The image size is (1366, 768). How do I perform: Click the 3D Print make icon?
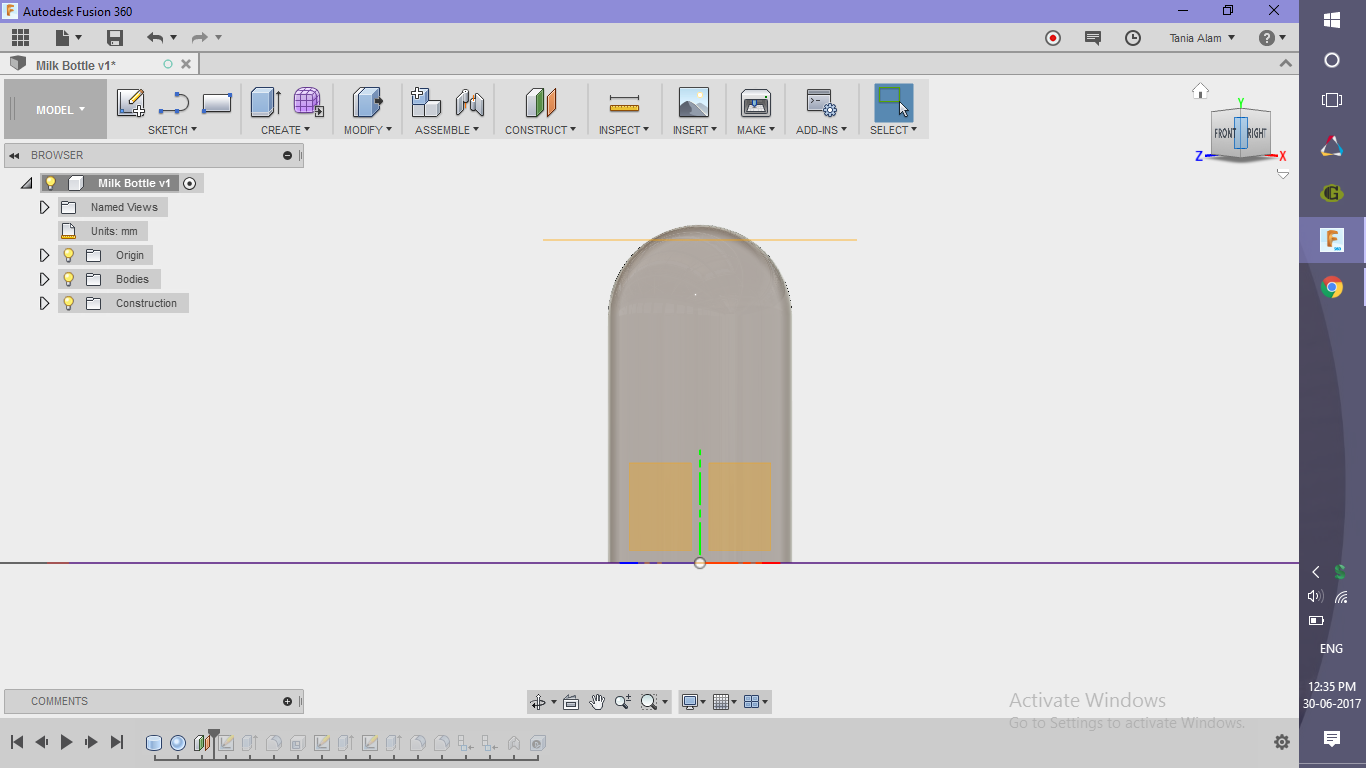(x=756, y=103)
